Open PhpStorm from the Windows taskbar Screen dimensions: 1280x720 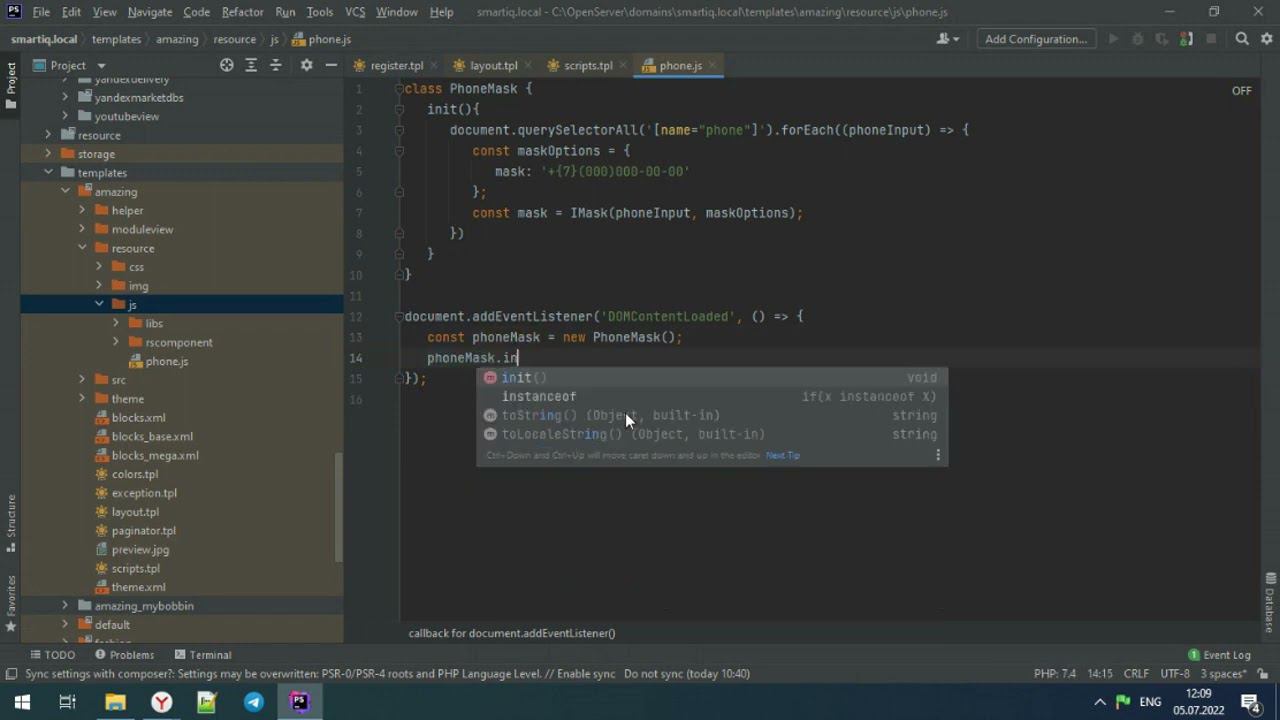[299, 702]
